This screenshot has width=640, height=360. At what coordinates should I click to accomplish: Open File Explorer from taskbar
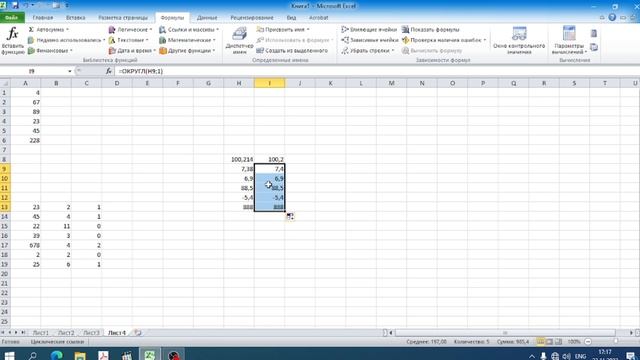point(80,356)
